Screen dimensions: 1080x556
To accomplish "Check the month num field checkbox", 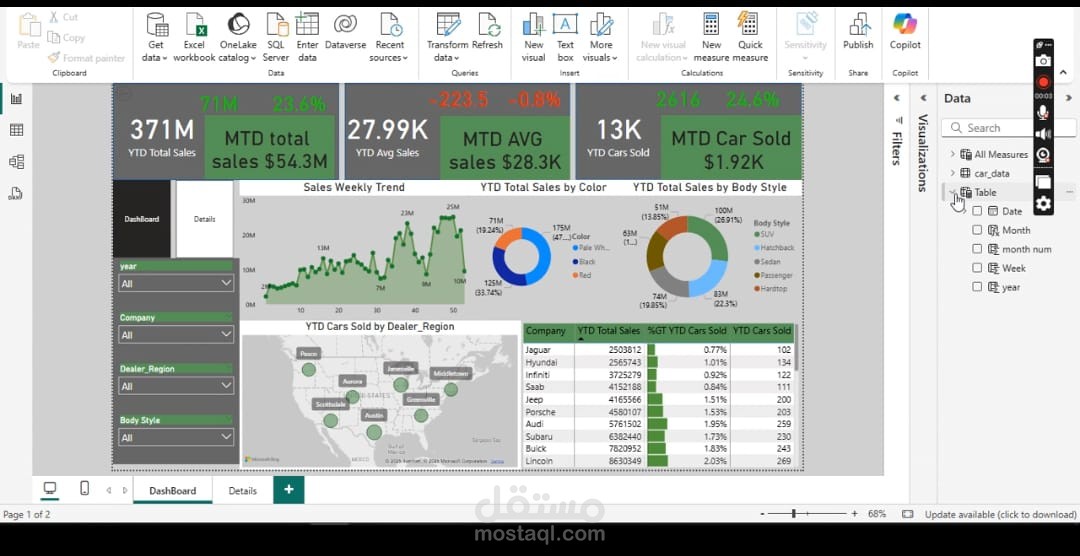I will pyautogui.click(x=977, y=249).
